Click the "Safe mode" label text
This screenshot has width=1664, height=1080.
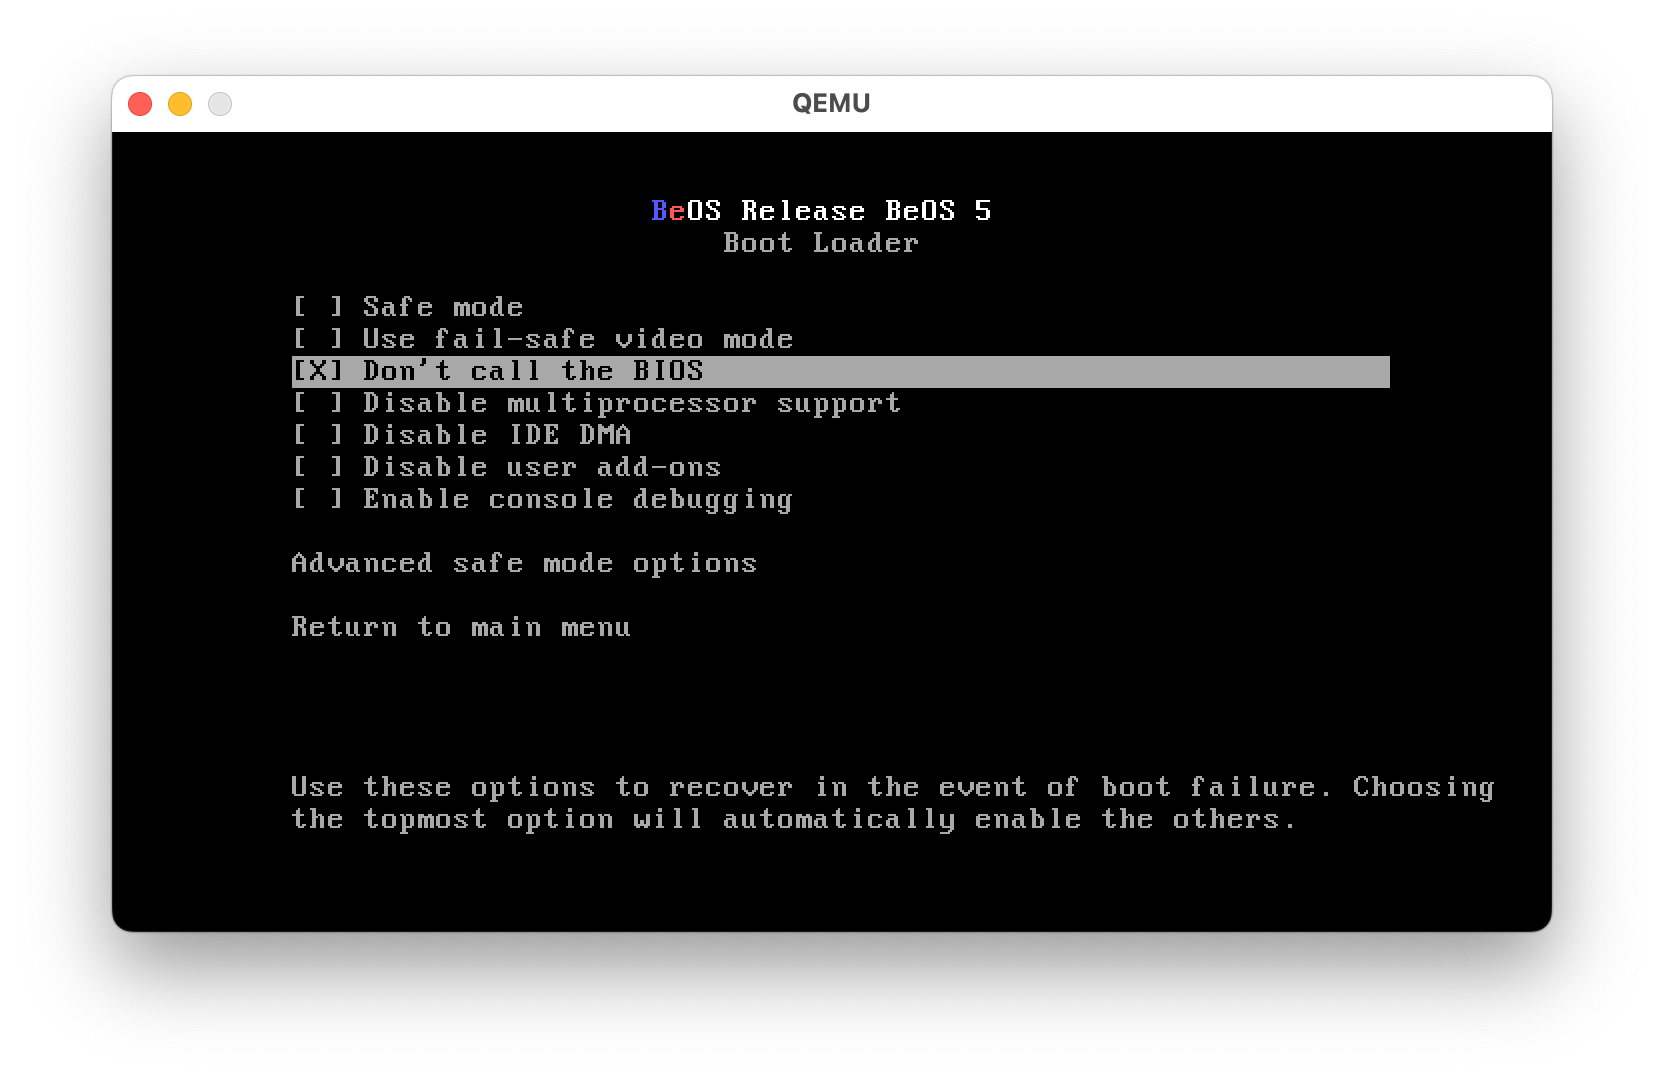click(441, 307)
